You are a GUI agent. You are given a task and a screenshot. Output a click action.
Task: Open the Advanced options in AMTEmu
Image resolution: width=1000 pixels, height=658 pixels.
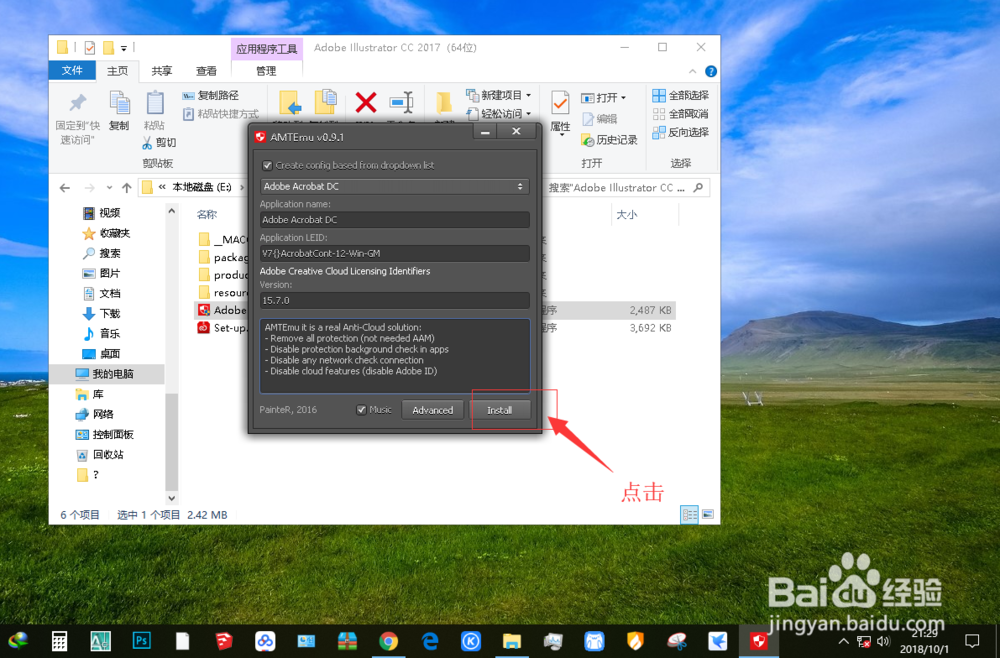432,410
